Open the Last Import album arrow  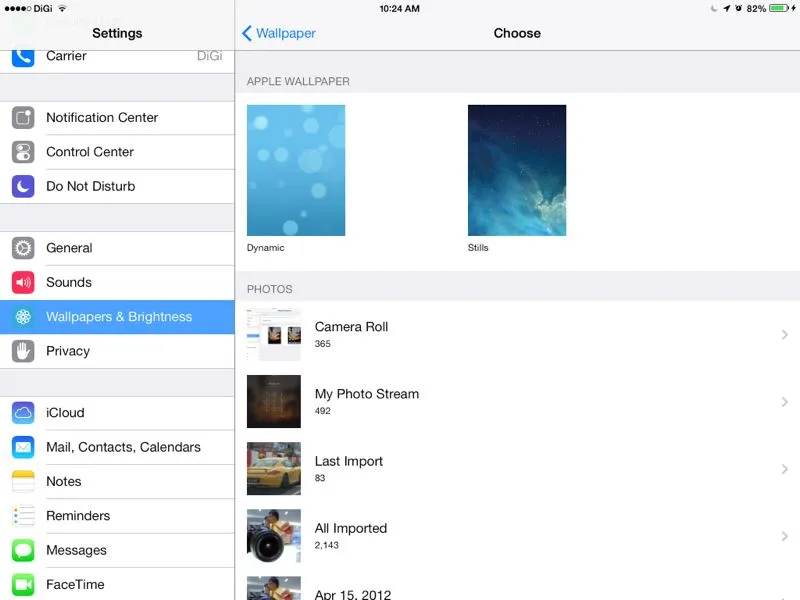click(x=785, y=469)
